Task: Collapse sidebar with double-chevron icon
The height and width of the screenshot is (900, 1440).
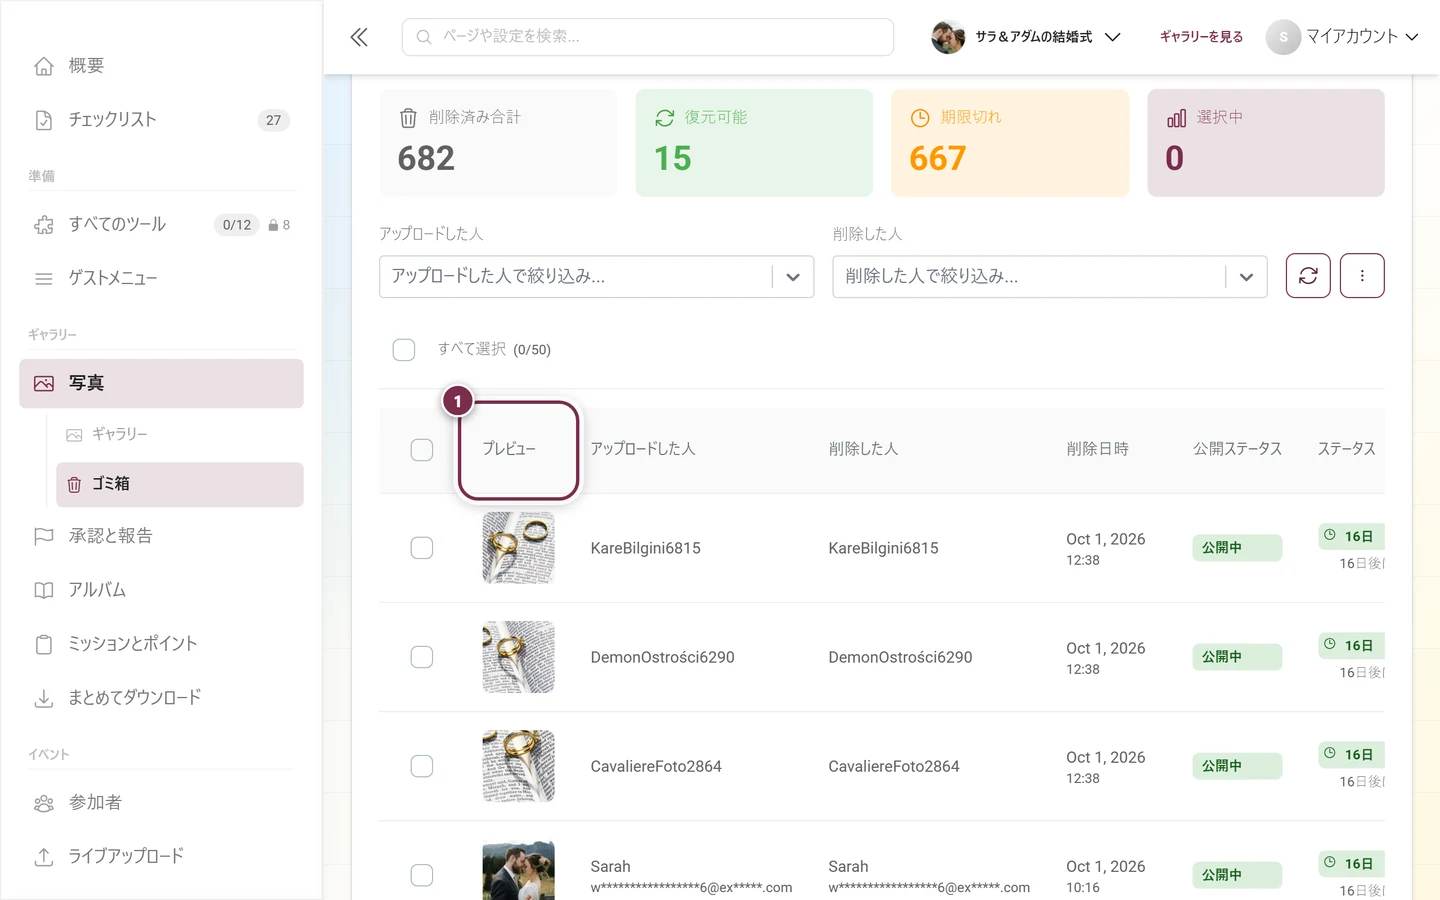Action: click(x=359, y=37)
